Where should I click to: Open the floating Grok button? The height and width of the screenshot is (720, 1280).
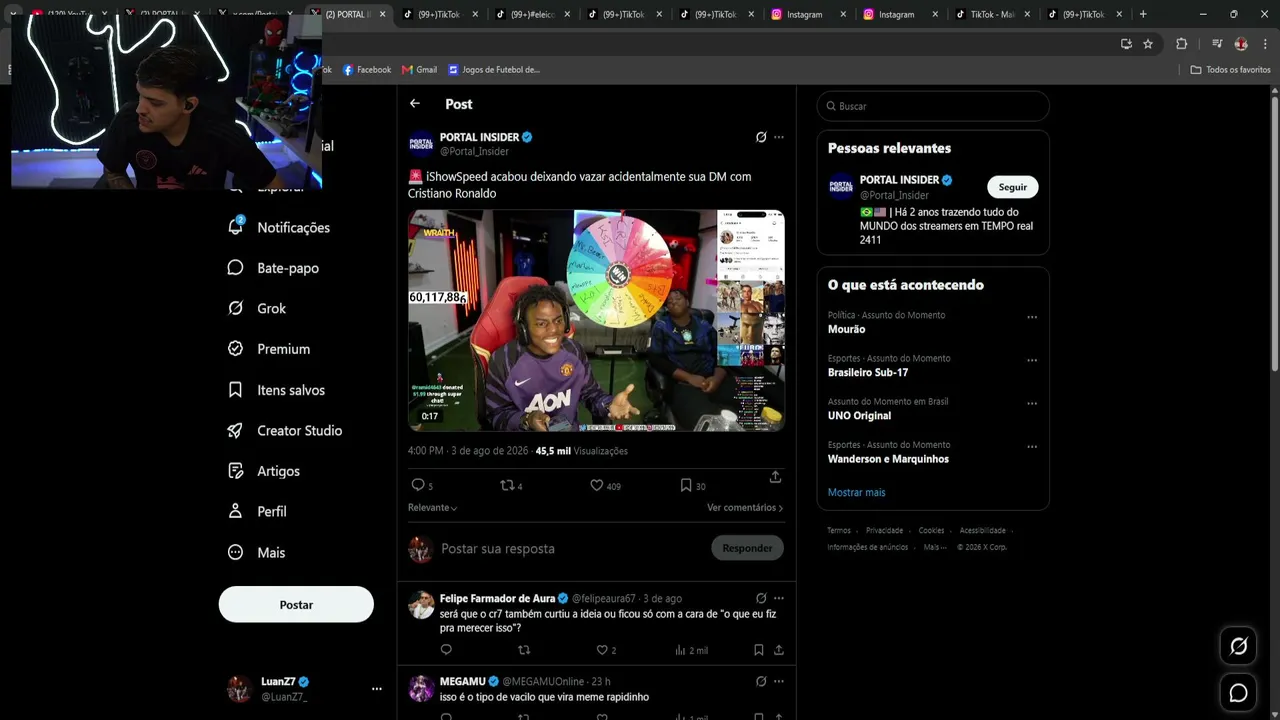[x=1238, y=646]
